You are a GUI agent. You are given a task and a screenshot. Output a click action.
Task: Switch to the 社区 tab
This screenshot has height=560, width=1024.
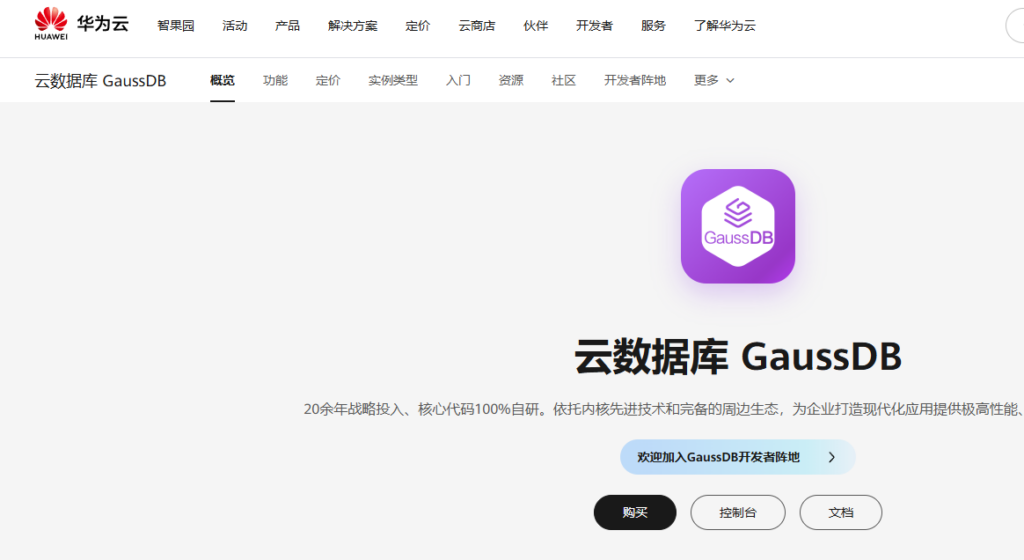coord(564,80)
